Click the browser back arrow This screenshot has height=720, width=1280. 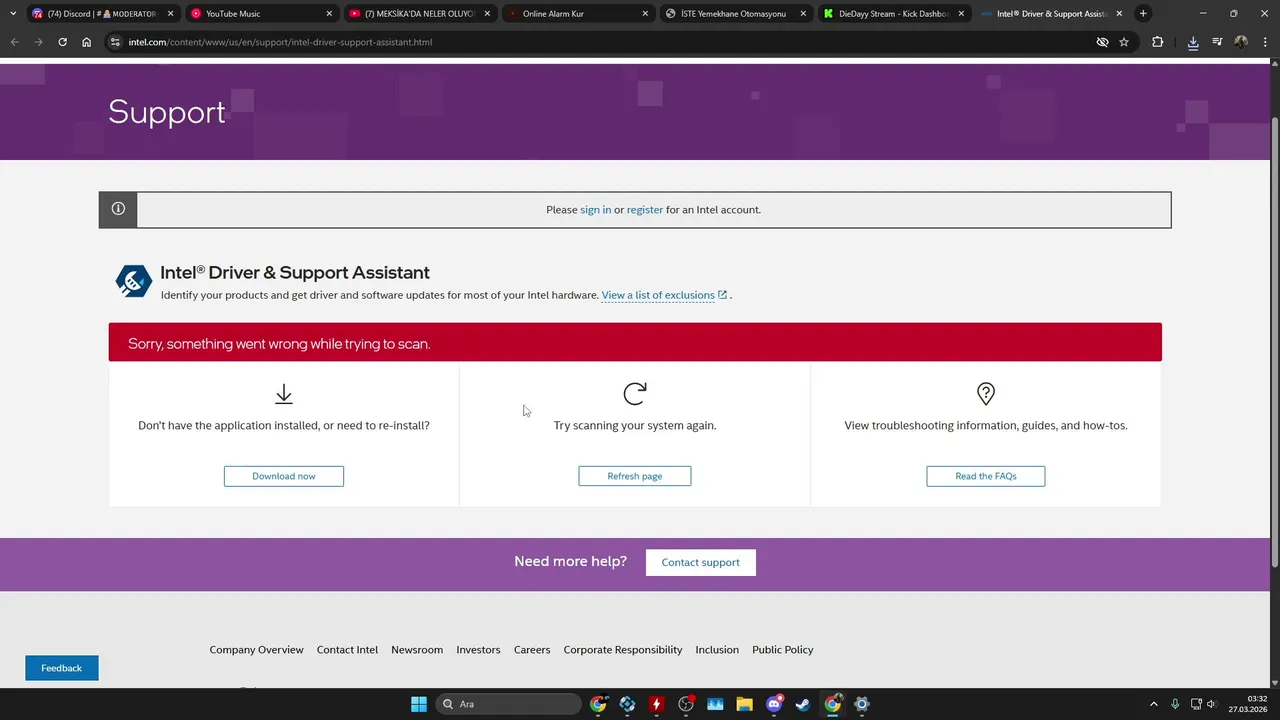(14, 42)
